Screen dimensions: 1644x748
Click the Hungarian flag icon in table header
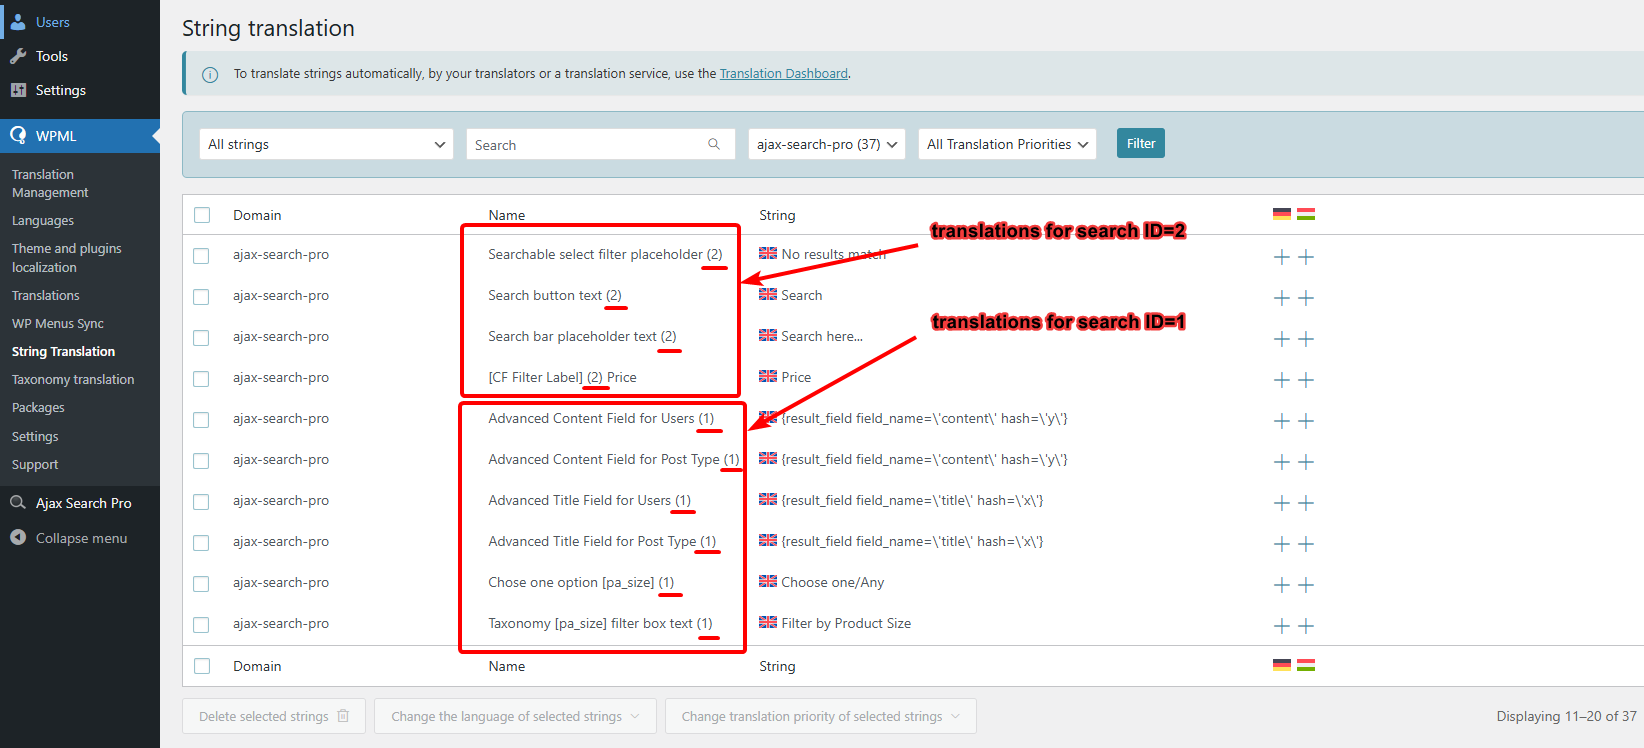(1306, 214)
